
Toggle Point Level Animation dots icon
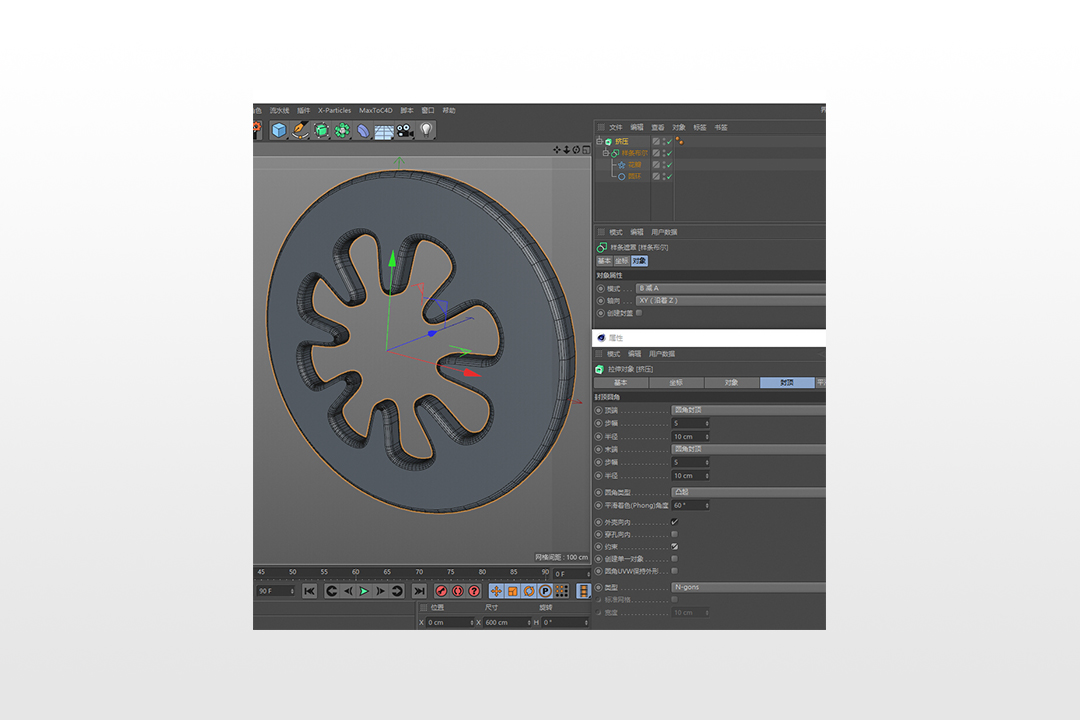pyautogui.click(x=562, y=591)
